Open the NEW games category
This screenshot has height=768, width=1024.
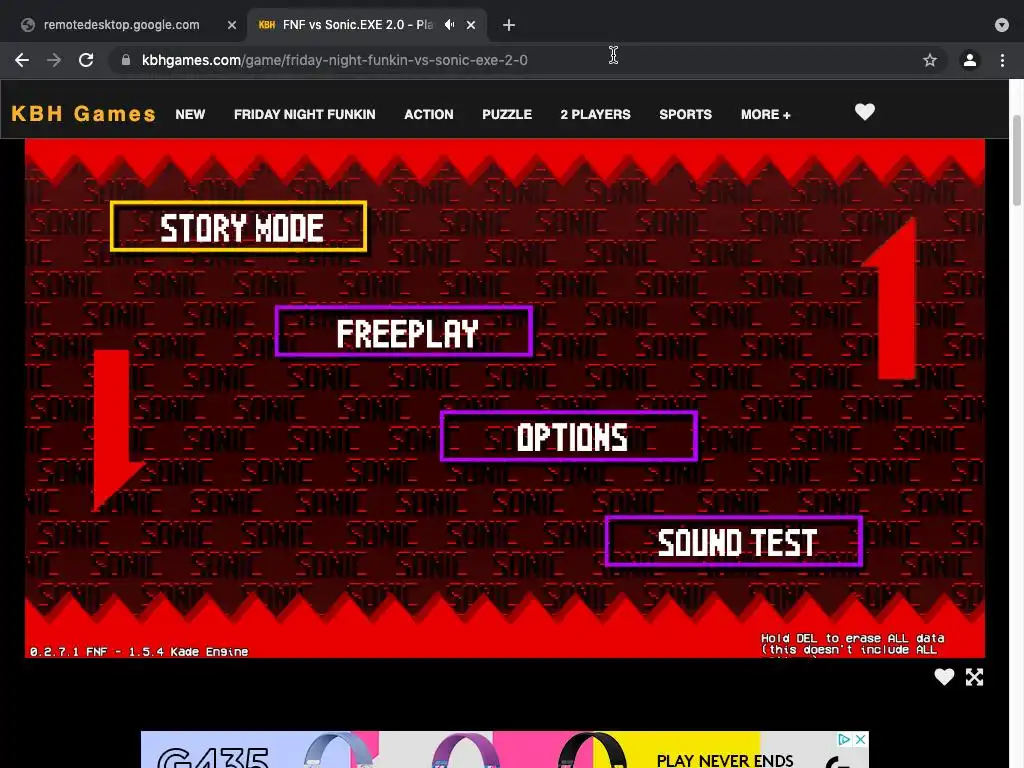point(190,114)
